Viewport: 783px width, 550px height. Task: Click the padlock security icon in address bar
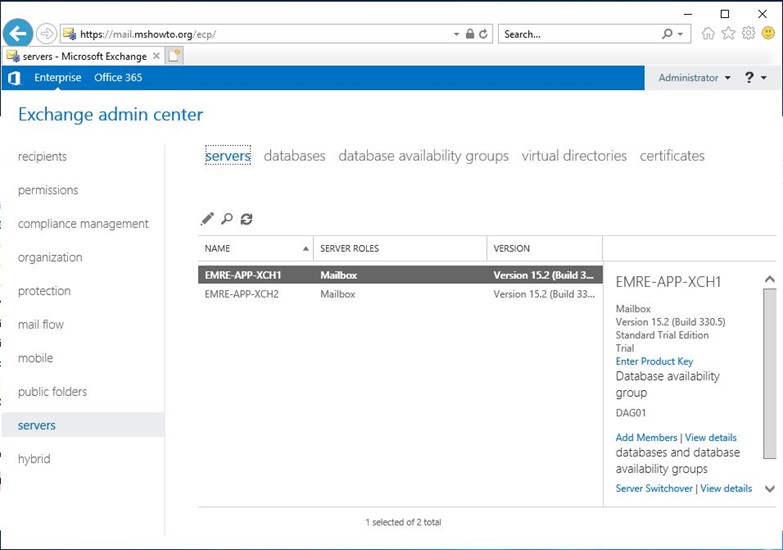(470, 34)
